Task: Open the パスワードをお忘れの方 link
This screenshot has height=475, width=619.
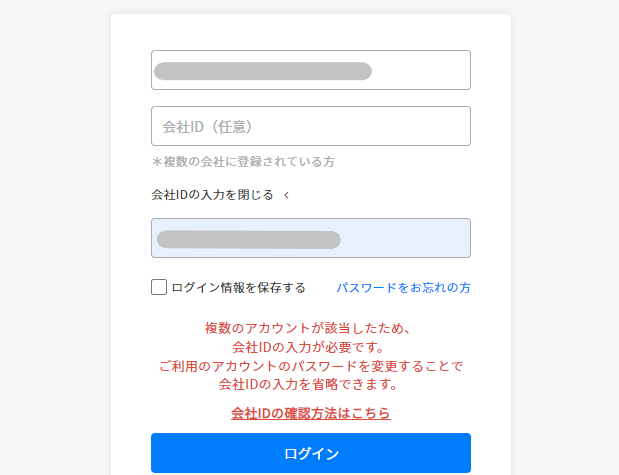Action: (403, 287)
